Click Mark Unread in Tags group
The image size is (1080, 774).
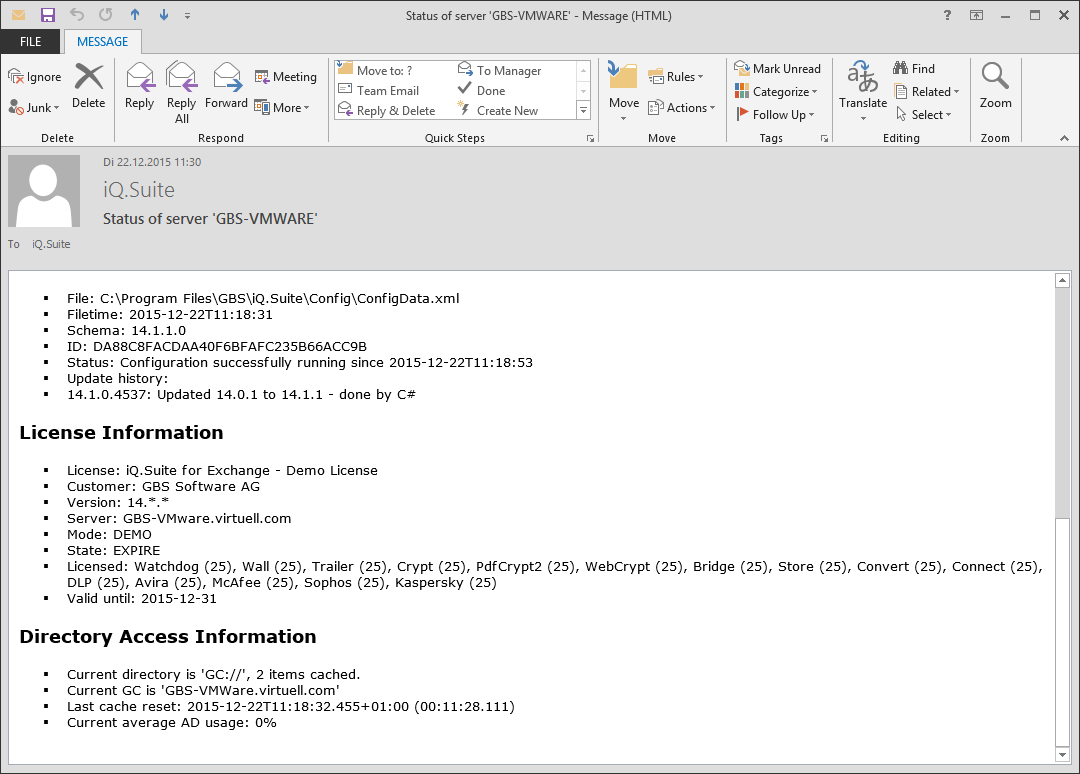click(x=777, y=69)
